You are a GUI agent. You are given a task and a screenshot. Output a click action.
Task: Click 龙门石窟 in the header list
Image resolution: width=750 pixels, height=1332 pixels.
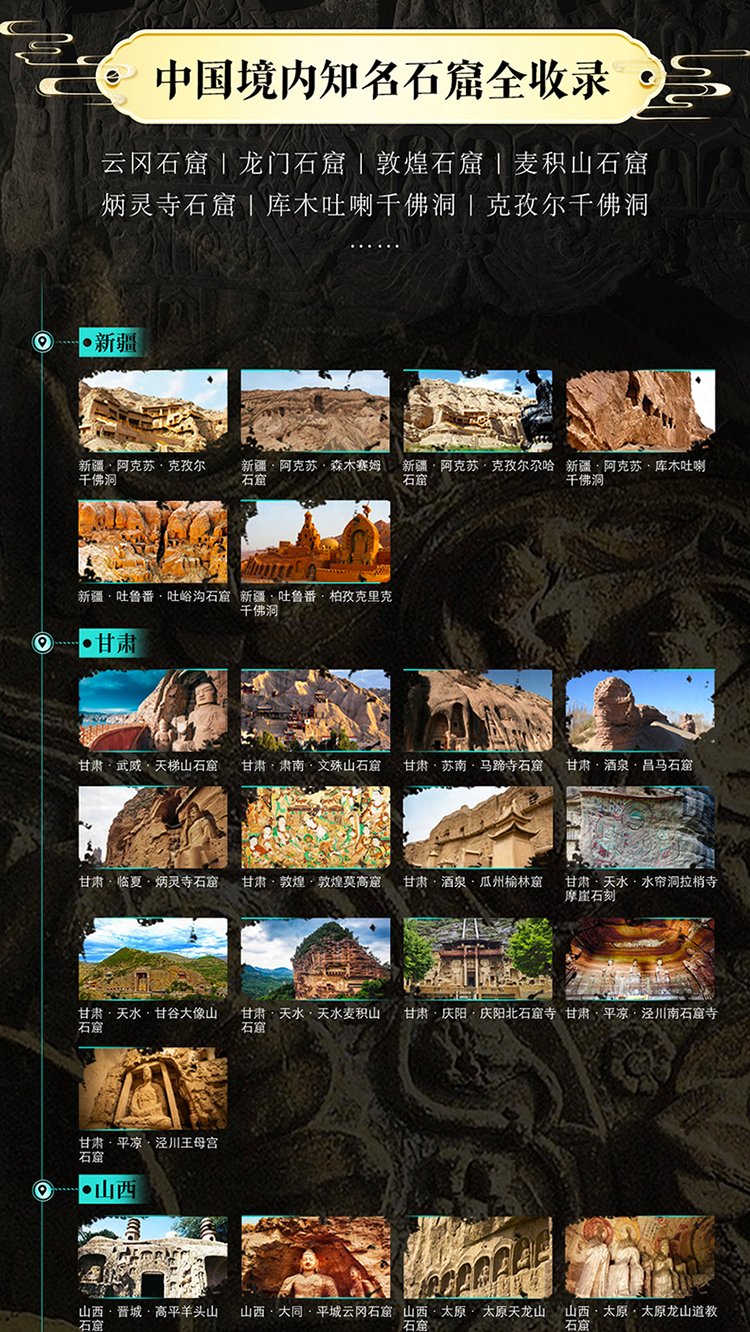click(x=292, y=163)
